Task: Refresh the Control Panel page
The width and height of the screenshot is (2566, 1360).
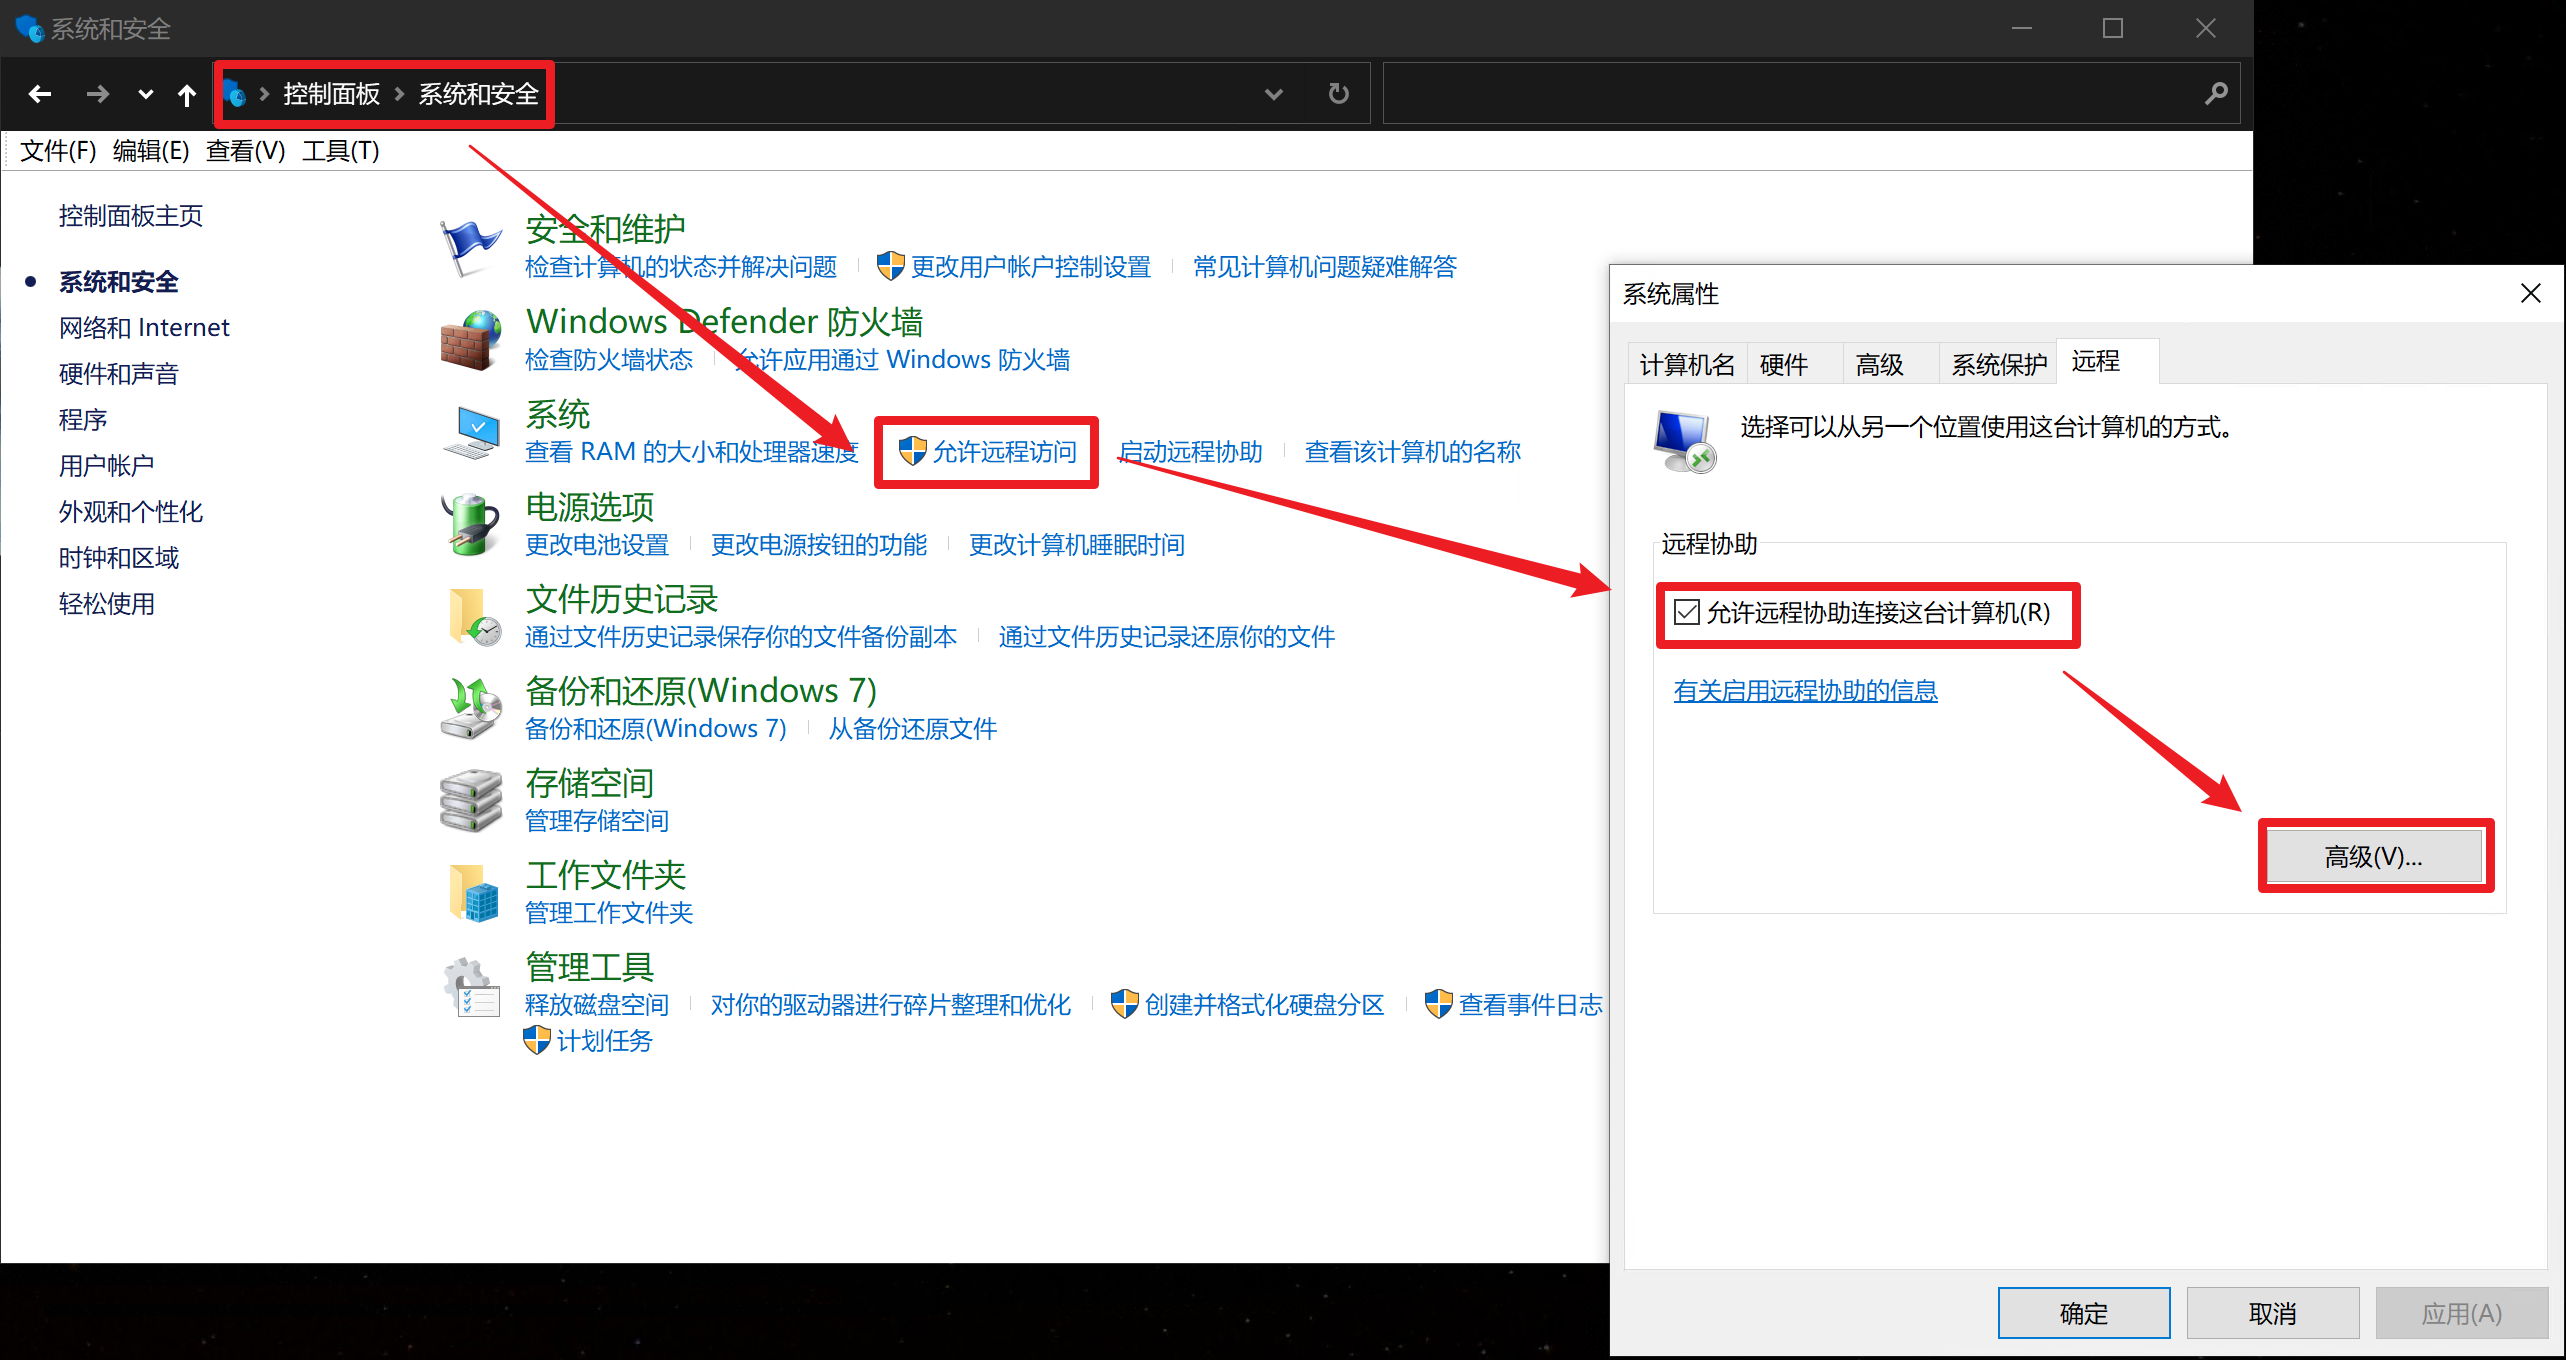Action: coord(1338,94)
